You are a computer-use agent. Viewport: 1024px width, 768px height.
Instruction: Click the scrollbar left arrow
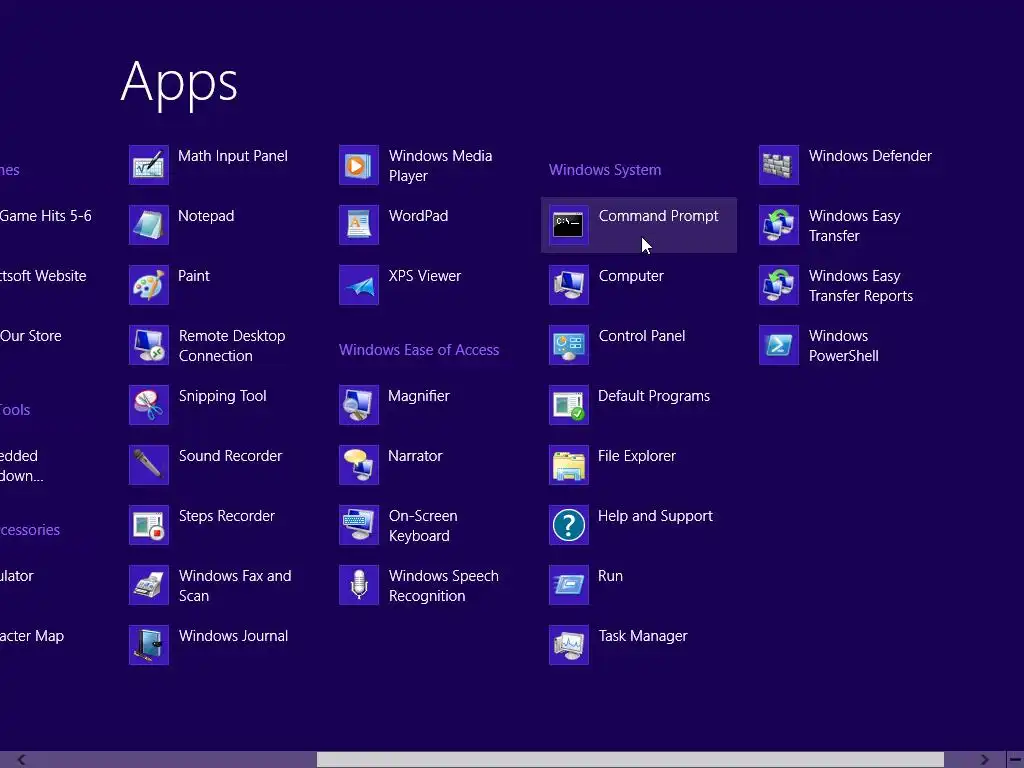[22, 760]
